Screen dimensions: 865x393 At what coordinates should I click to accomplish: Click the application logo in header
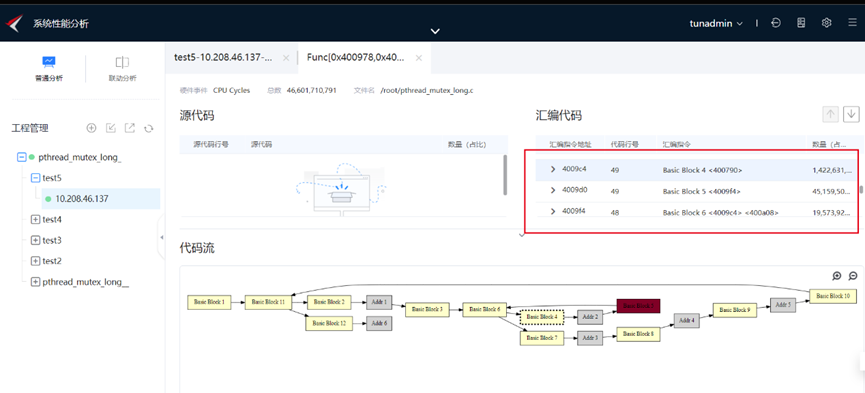coord(14,23)
